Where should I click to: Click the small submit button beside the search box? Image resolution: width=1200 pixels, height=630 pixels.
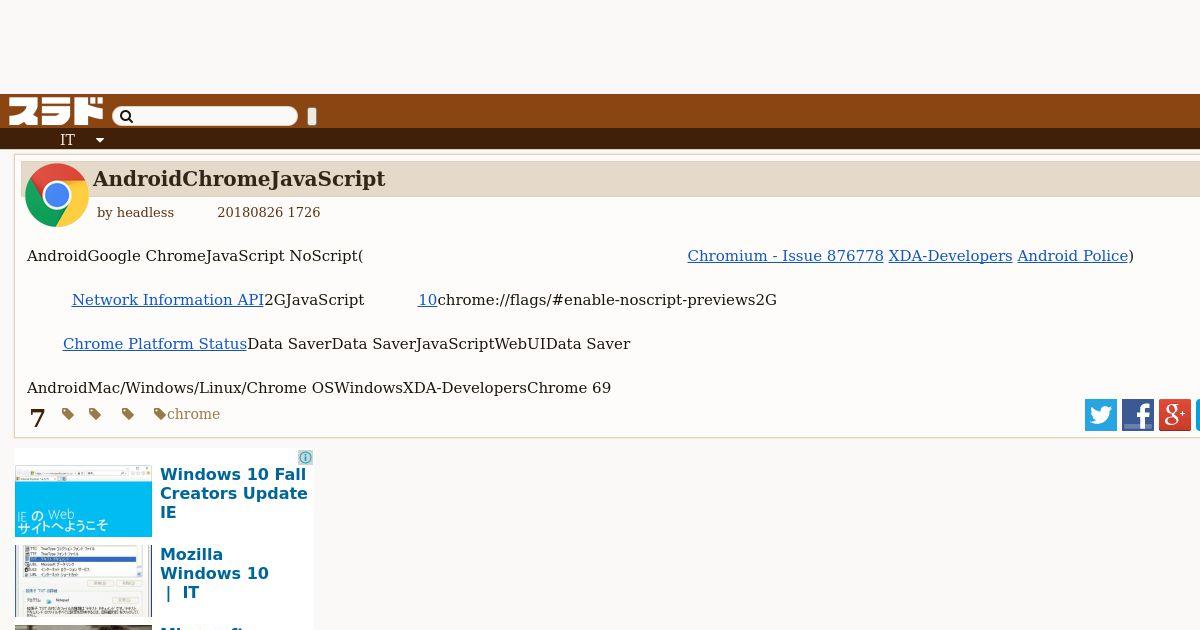click(x=312, y=116)
